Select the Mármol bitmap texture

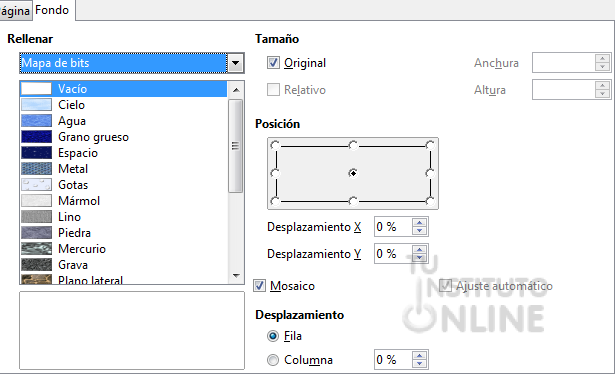point(123,201)
